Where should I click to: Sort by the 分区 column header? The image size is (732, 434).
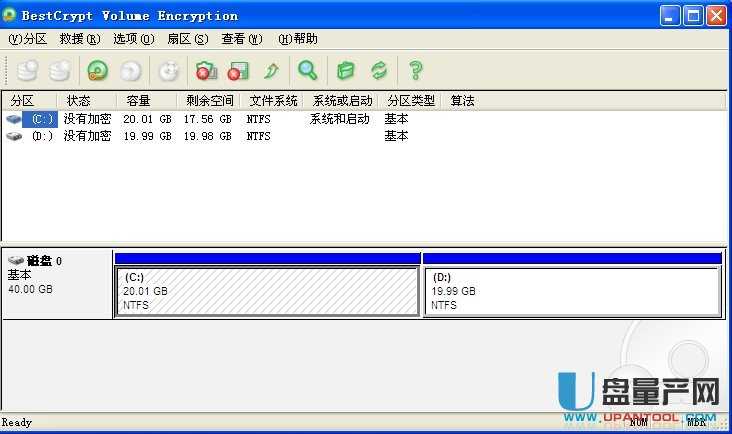click(x=29, y=101)
